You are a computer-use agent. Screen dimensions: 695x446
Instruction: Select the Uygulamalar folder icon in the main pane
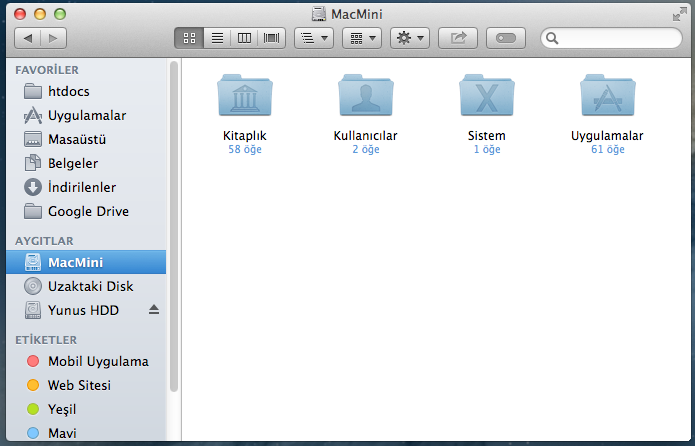[x=608, y=95]
